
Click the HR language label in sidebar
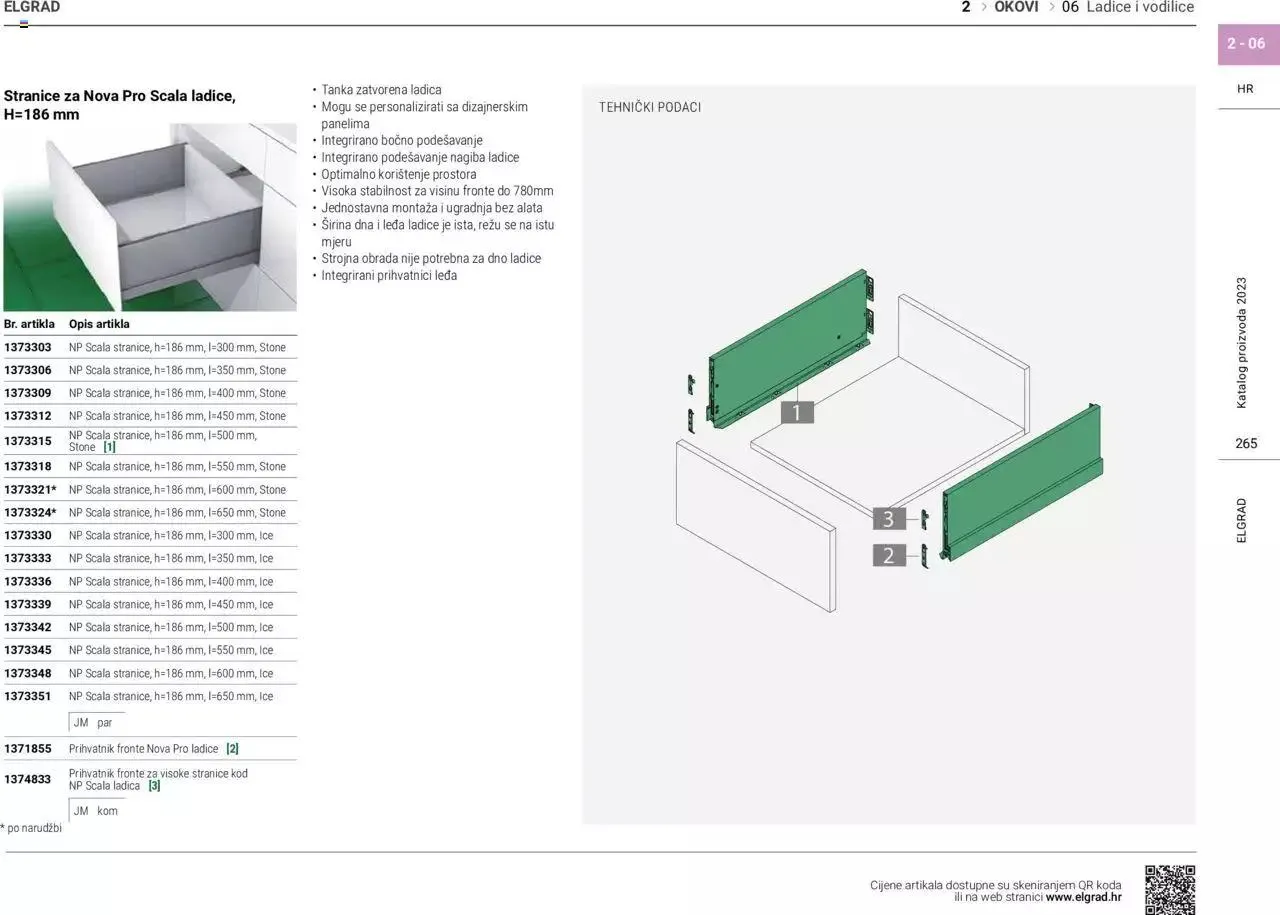tap(1245, 89)
